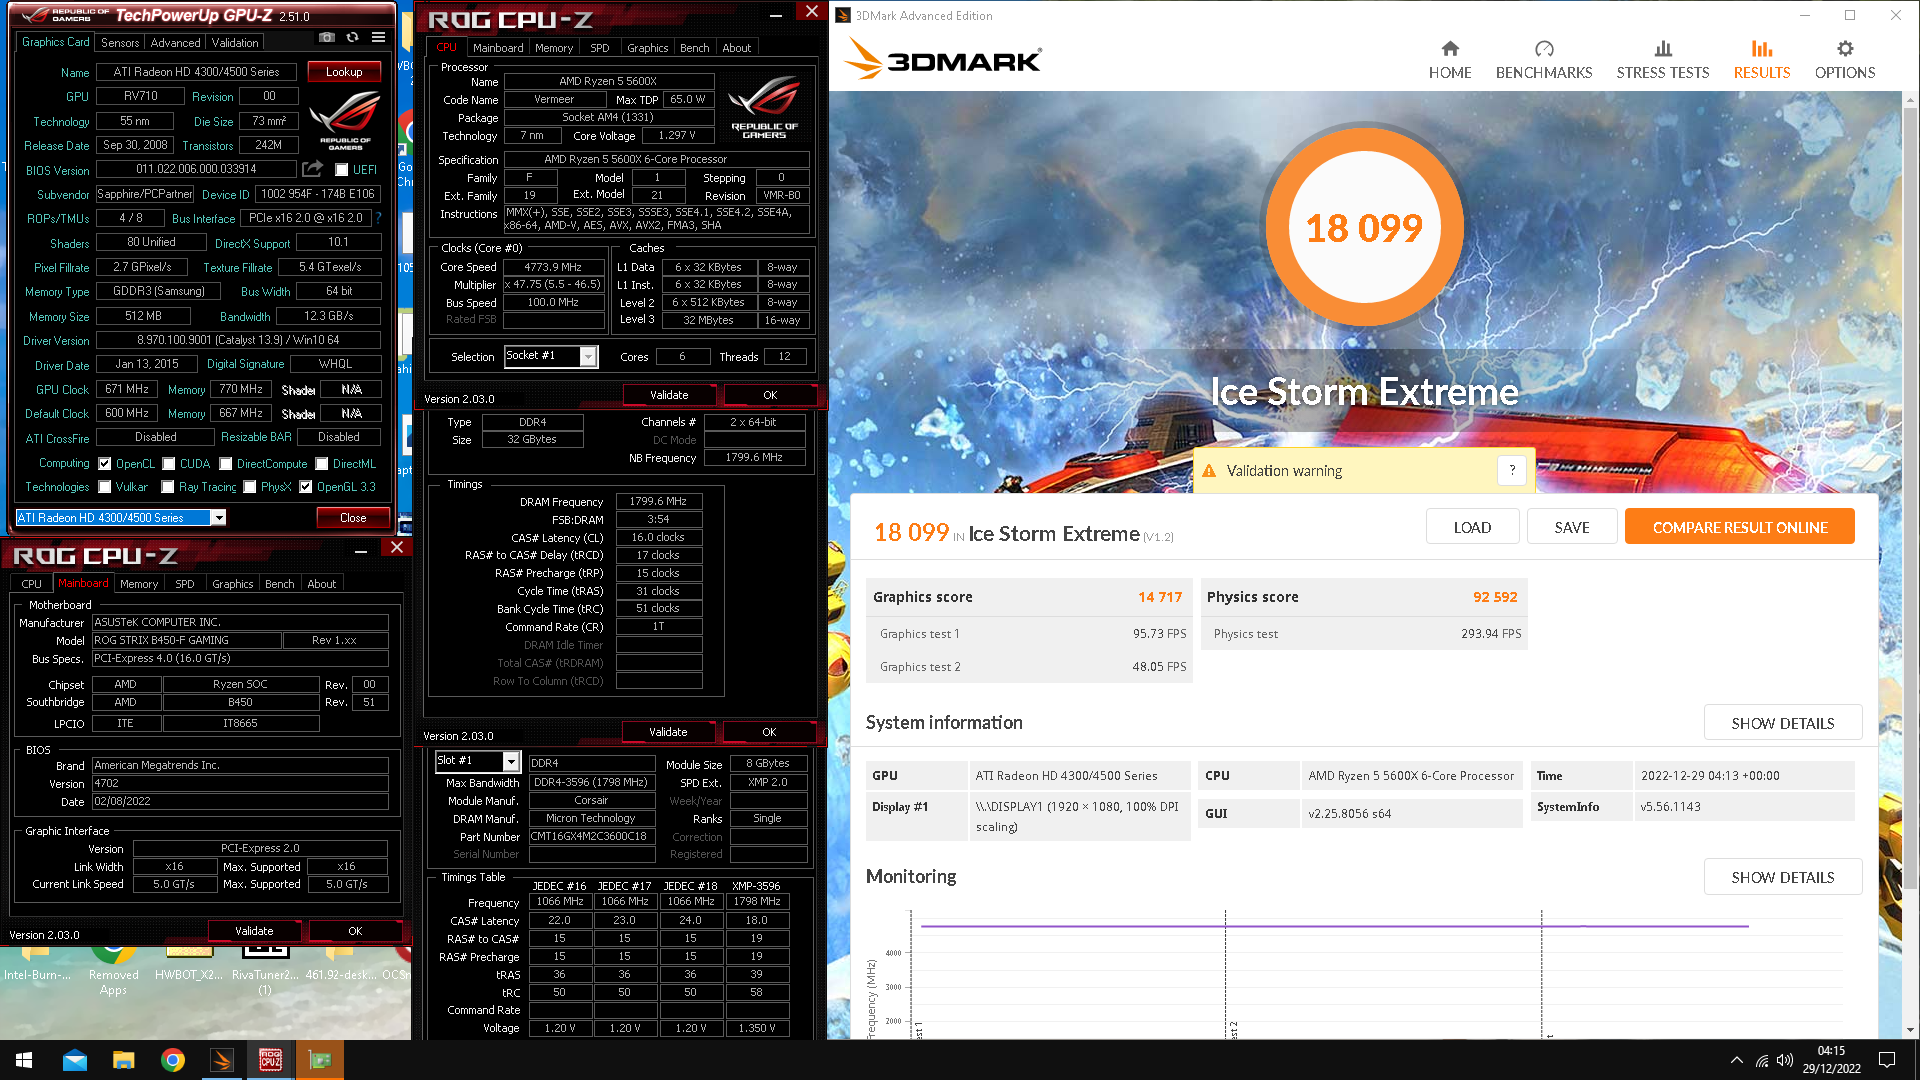Toggle the PhysX checkbox
1920x1080 pixels.
pos(250,487)
